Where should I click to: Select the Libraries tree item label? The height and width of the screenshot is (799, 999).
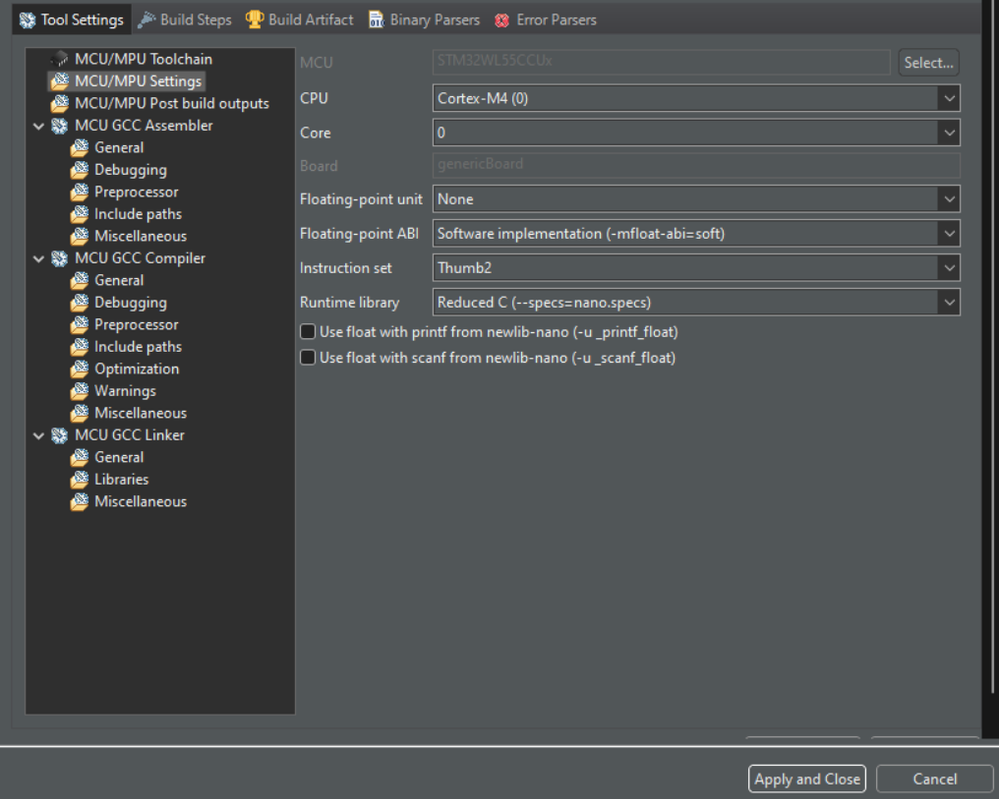(x=122, y=479)
